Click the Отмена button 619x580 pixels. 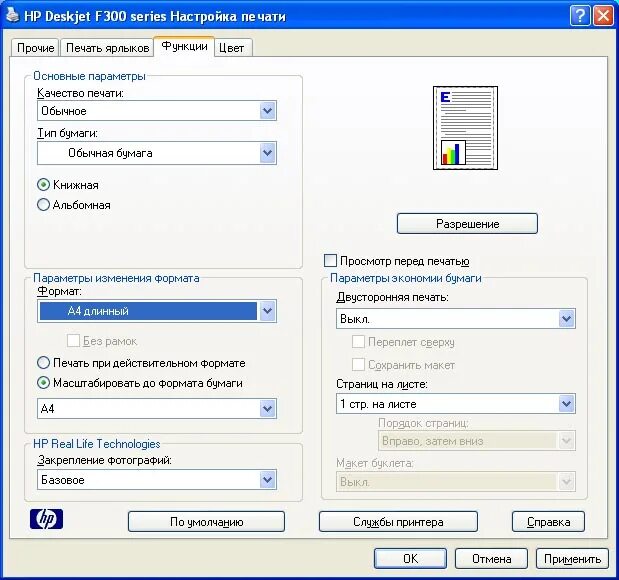491,559
